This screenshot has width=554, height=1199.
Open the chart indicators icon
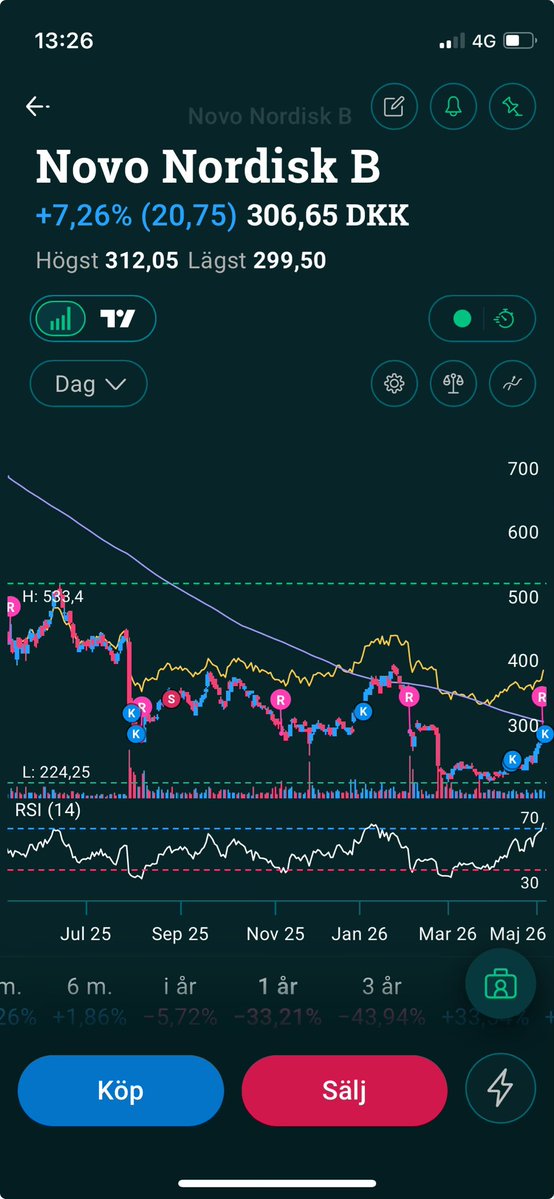click(512, 383)
